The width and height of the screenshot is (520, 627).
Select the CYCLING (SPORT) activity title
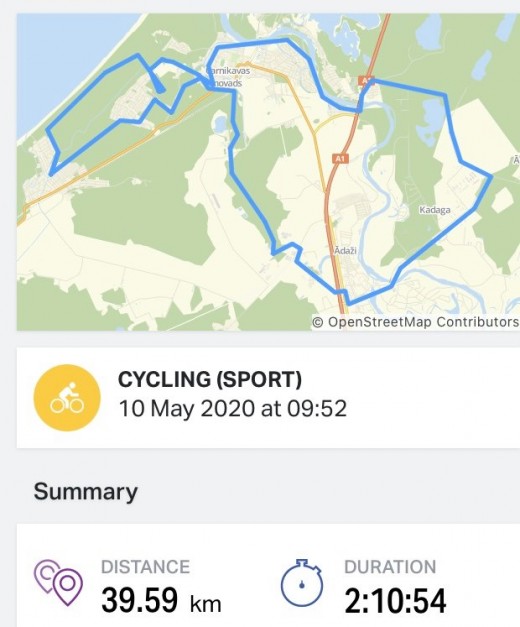click(x=210, y=379)
